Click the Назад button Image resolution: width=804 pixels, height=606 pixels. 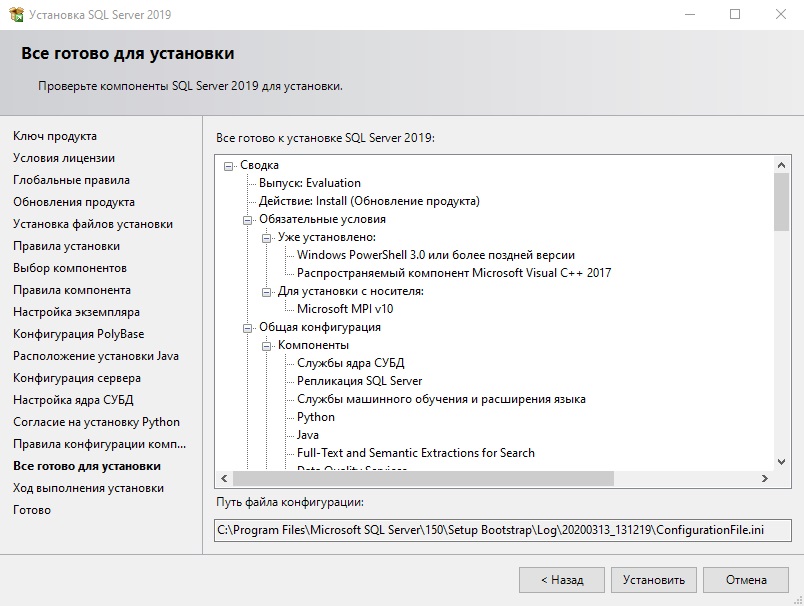(562, 580)
